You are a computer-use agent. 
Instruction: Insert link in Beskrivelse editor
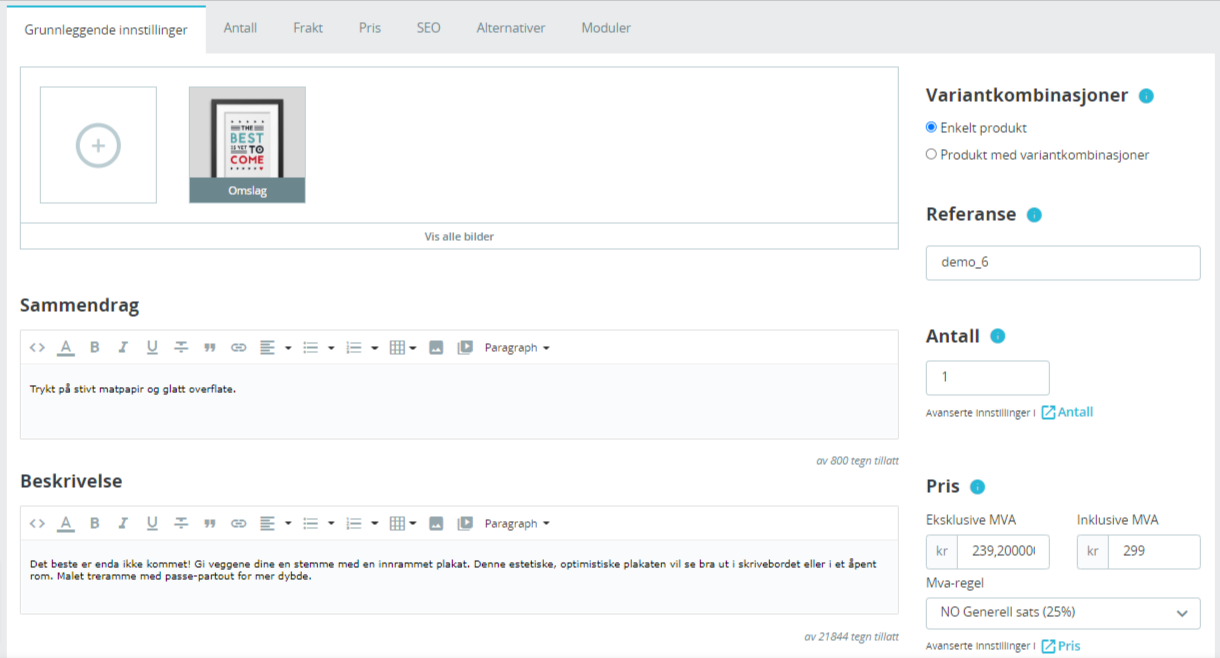[238, 524]
